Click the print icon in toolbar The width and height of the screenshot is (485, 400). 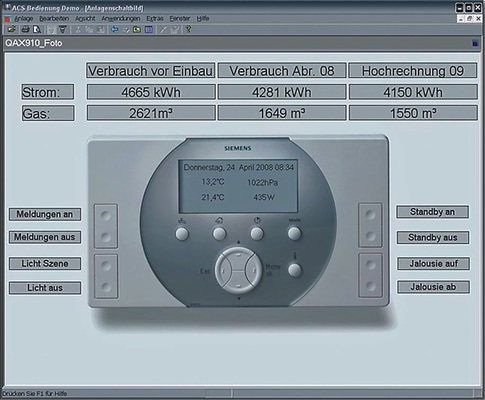pos(25,30)
